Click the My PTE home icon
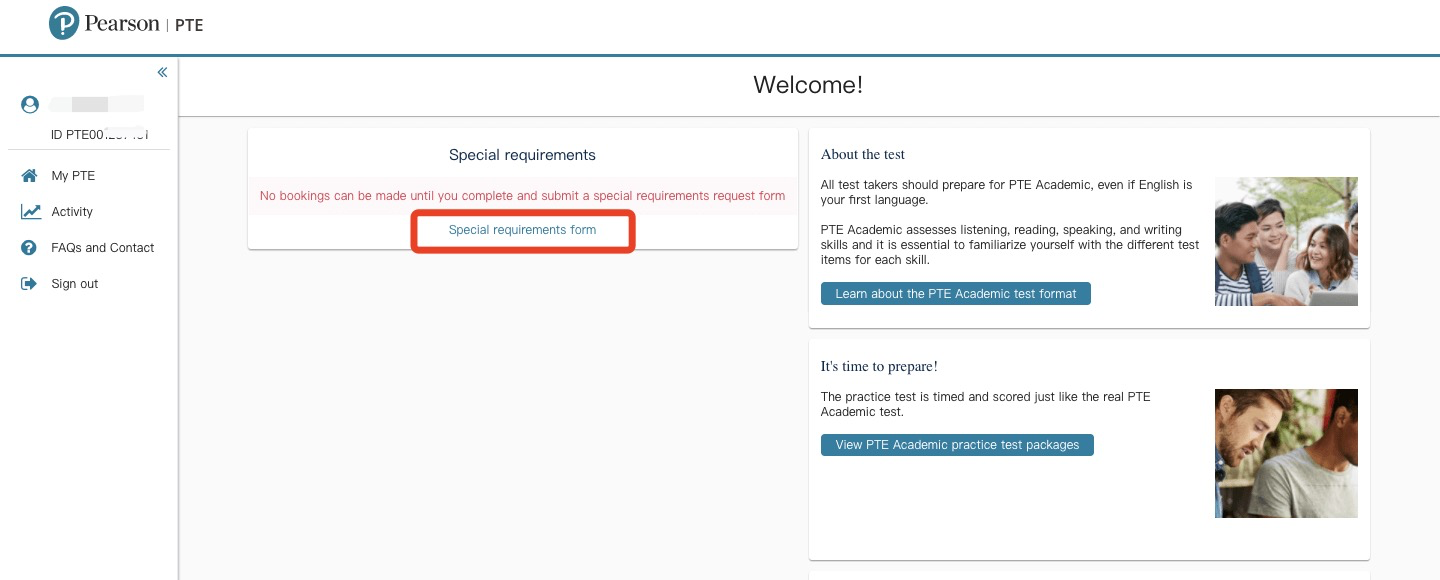1440x580 pixels. coord(30,176)
